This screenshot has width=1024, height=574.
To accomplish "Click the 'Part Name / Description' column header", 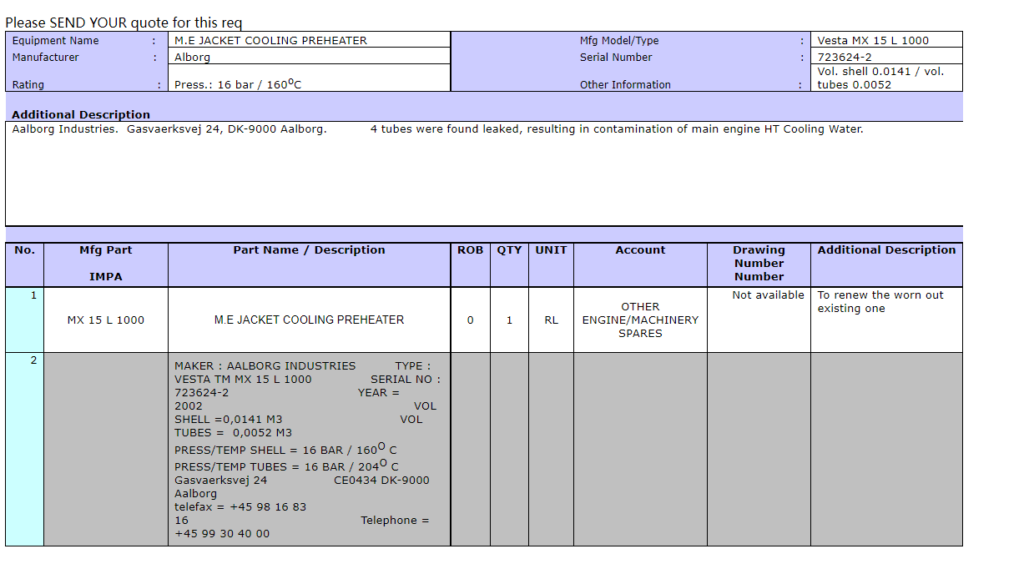I will [309, 250].
